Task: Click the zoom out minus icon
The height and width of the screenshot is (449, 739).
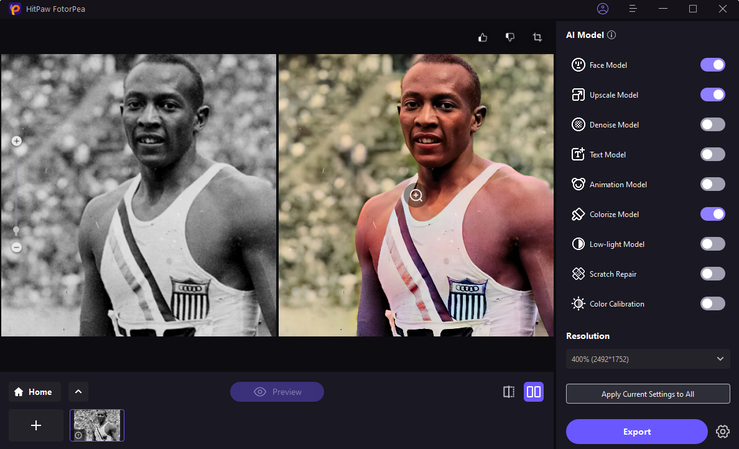Action: pyautogui.click(x=16, y=247)
